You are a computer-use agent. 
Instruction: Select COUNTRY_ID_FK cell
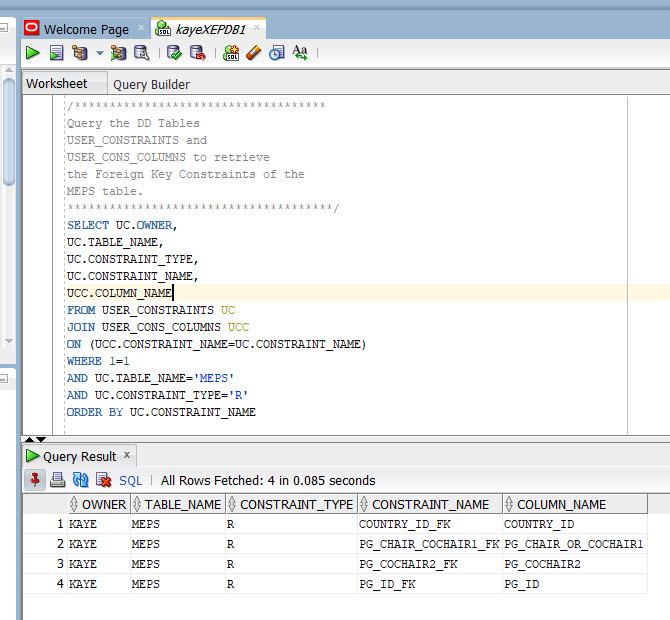[430, 524]
